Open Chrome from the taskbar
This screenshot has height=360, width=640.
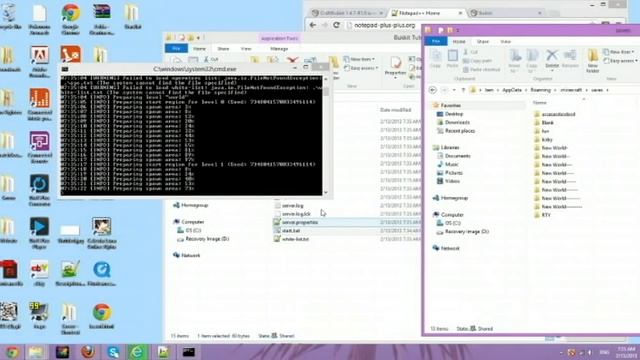(x=12, y=352)
